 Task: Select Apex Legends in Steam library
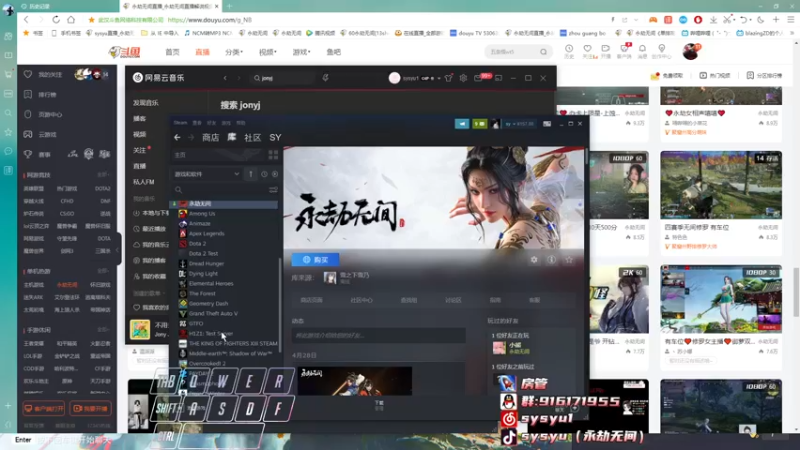pos(207,234)
